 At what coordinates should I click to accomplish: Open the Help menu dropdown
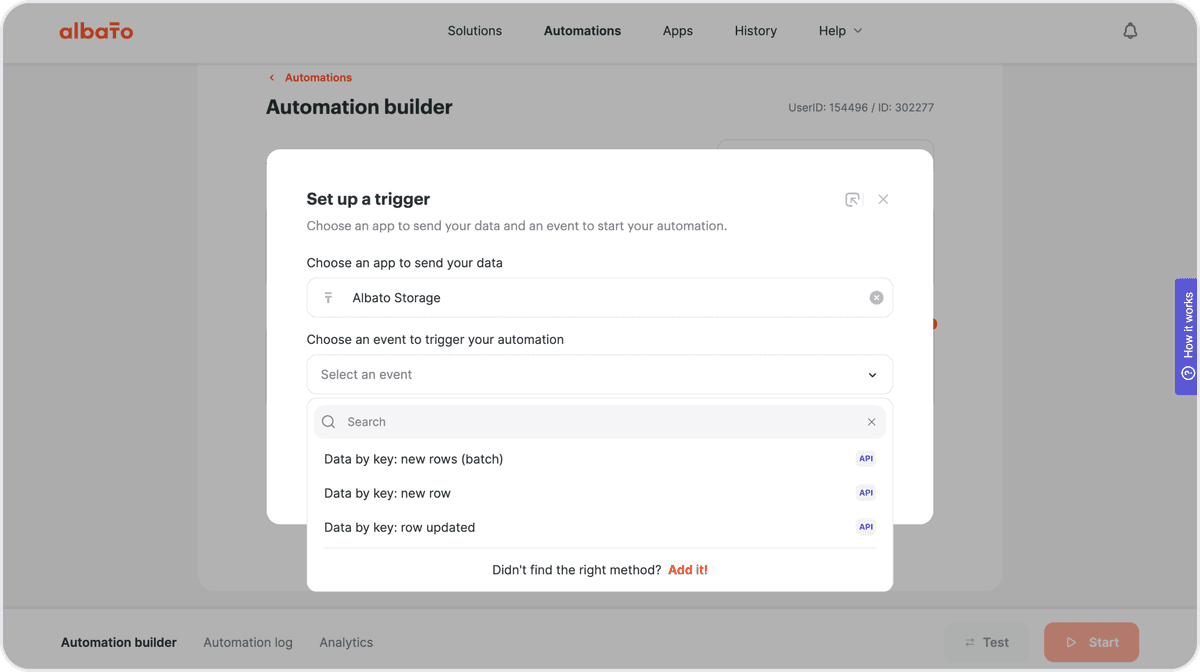[840, 31]
